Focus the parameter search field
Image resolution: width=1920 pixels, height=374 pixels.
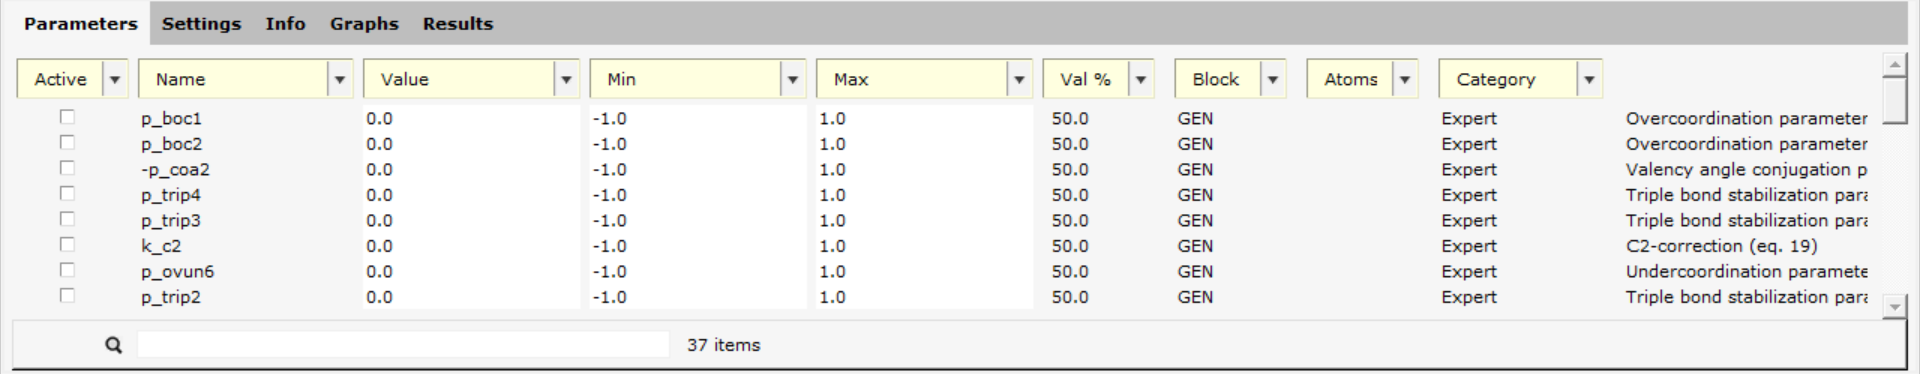[x=403, y=344]
